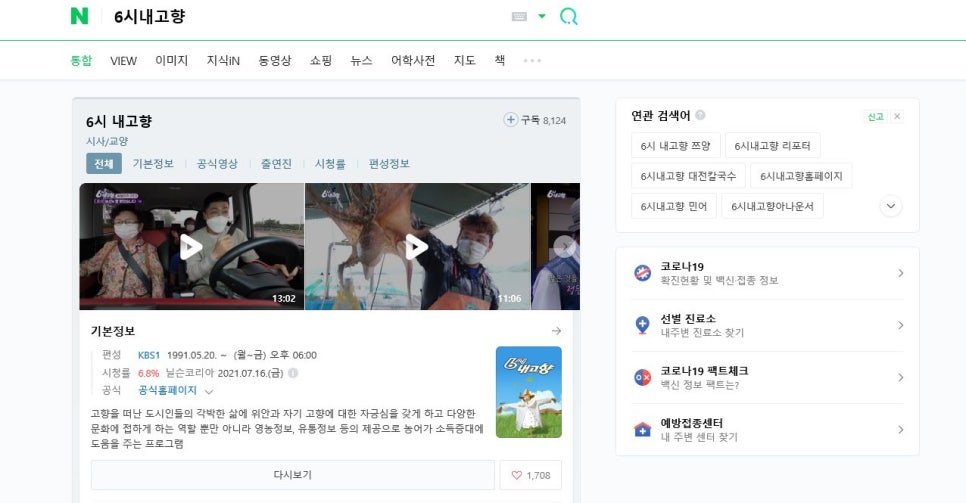
Task: Search related term 6시내고향 리포터
Action: (x=773, y=145)
